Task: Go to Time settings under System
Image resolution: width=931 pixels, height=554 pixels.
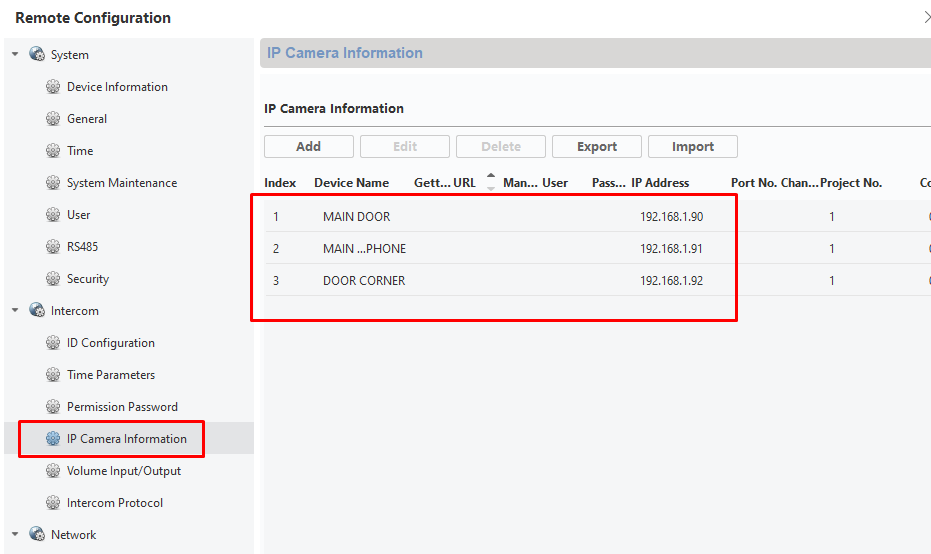Action: pyautogui.click(x=80, y=151)
